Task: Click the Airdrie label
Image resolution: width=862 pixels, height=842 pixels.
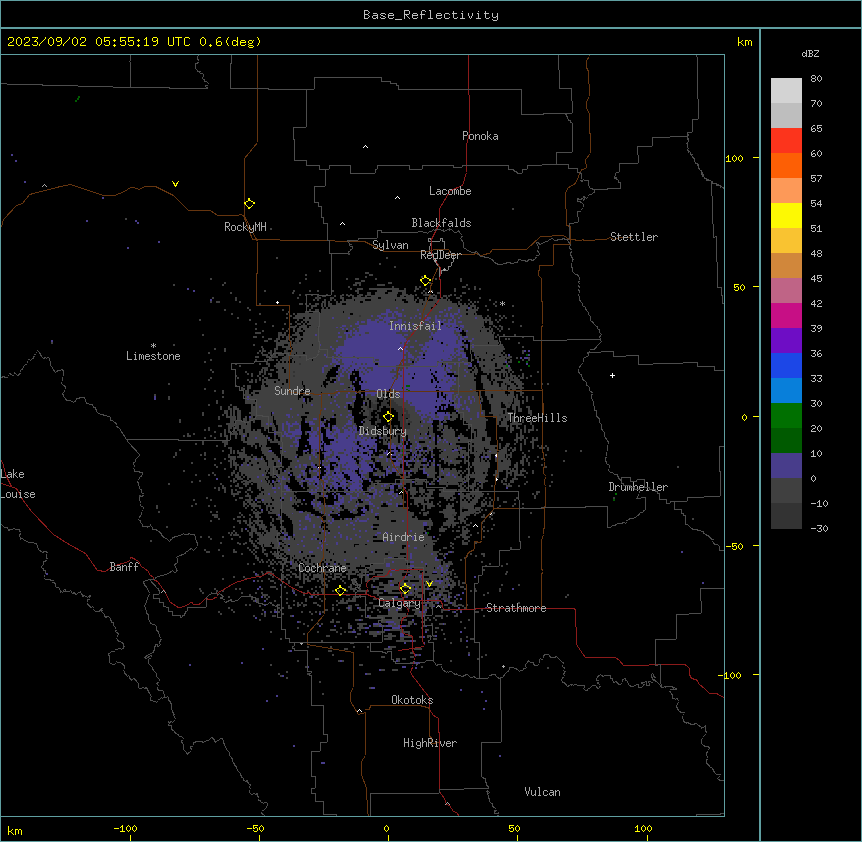Action: (404, 537)
